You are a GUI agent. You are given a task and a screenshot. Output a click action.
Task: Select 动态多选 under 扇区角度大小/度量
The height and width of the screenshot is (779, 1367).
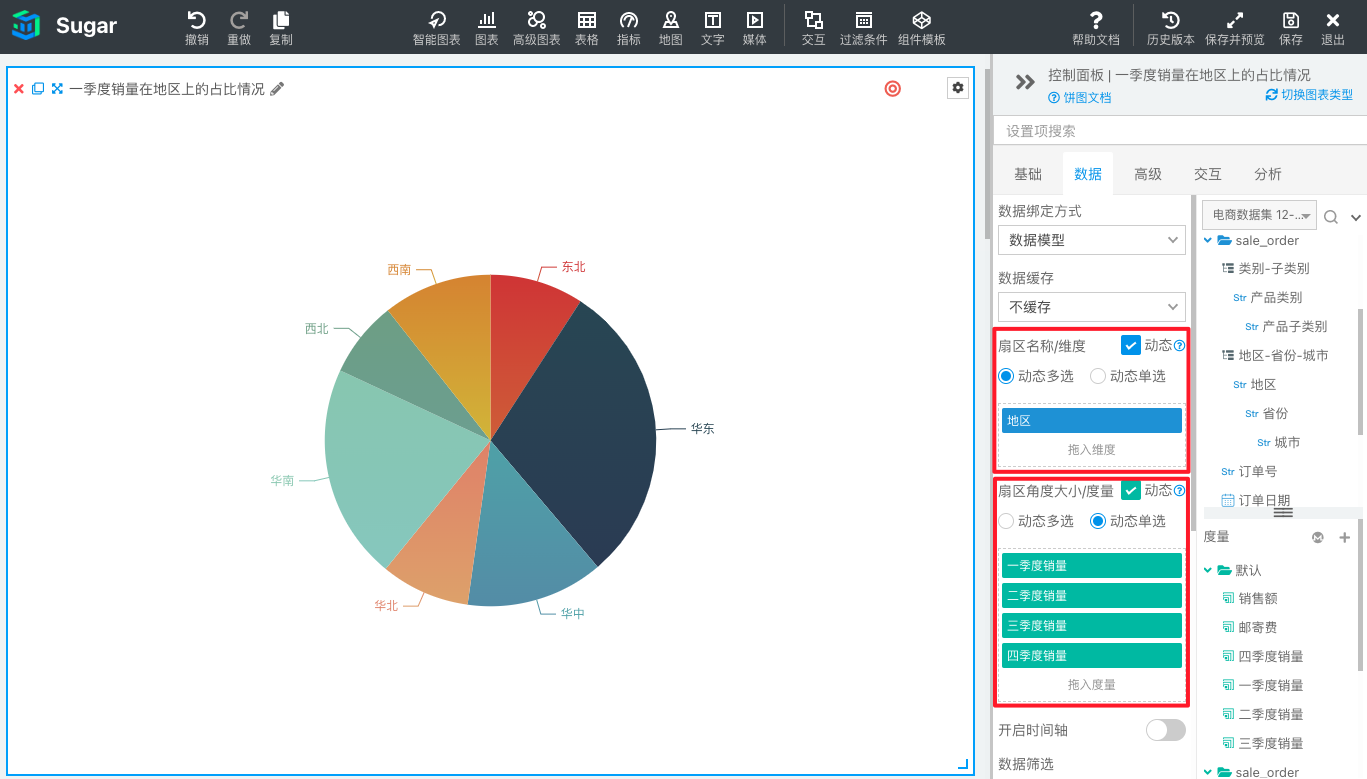point(1006,521)
